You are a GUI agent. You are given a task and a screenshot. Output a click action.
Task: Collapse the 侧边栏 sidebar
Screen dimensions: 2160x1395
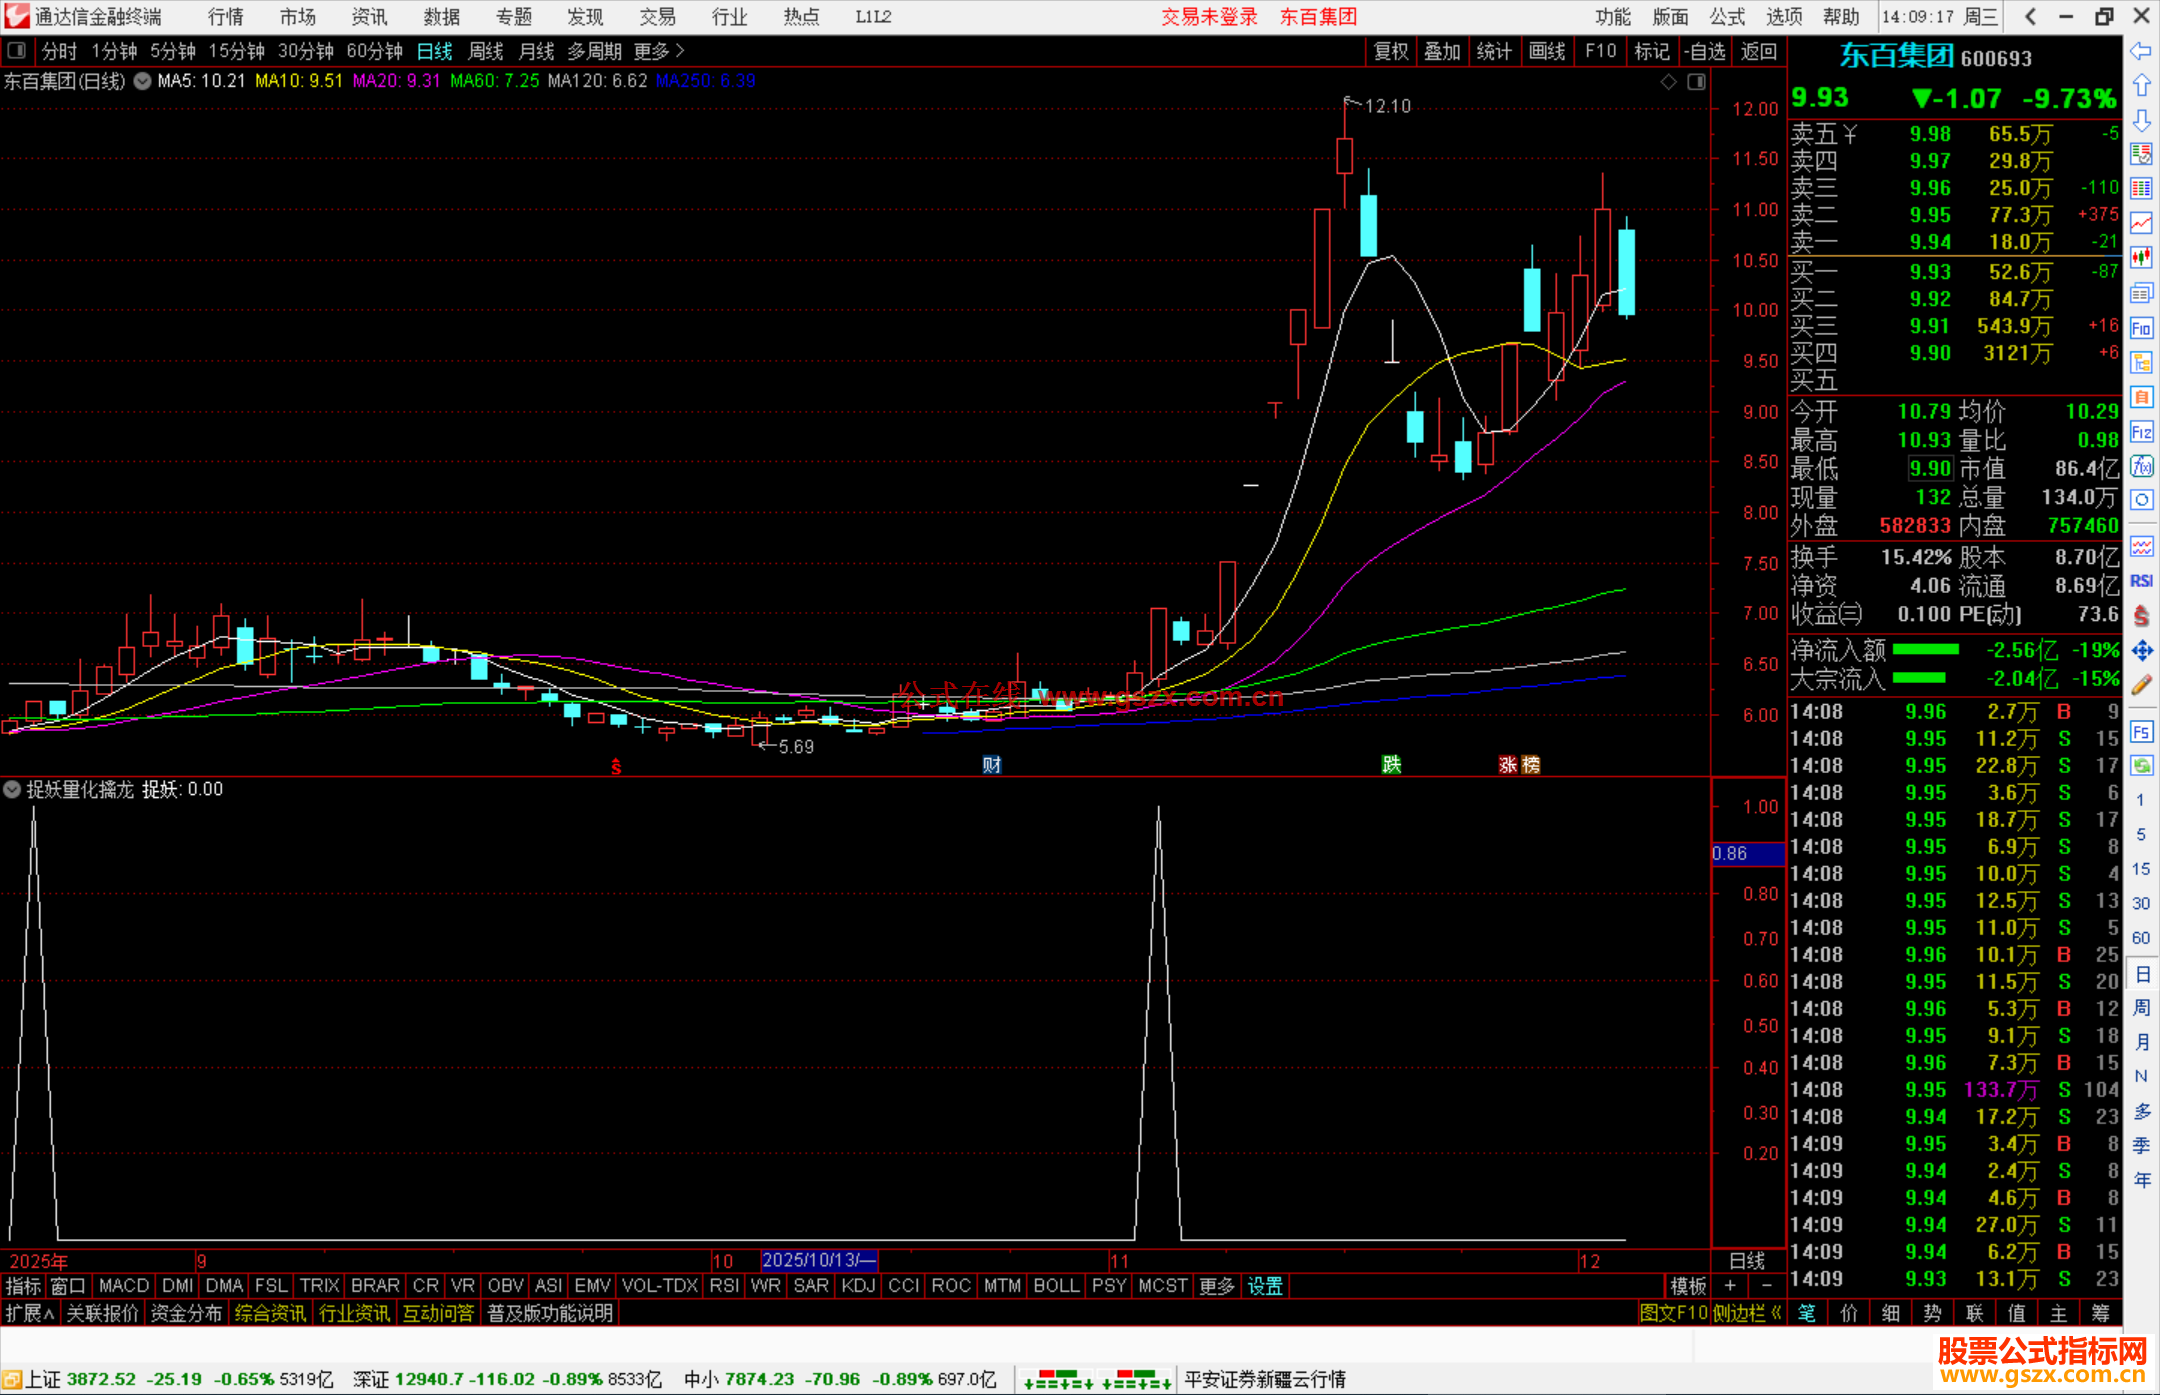[1747, 1313]
